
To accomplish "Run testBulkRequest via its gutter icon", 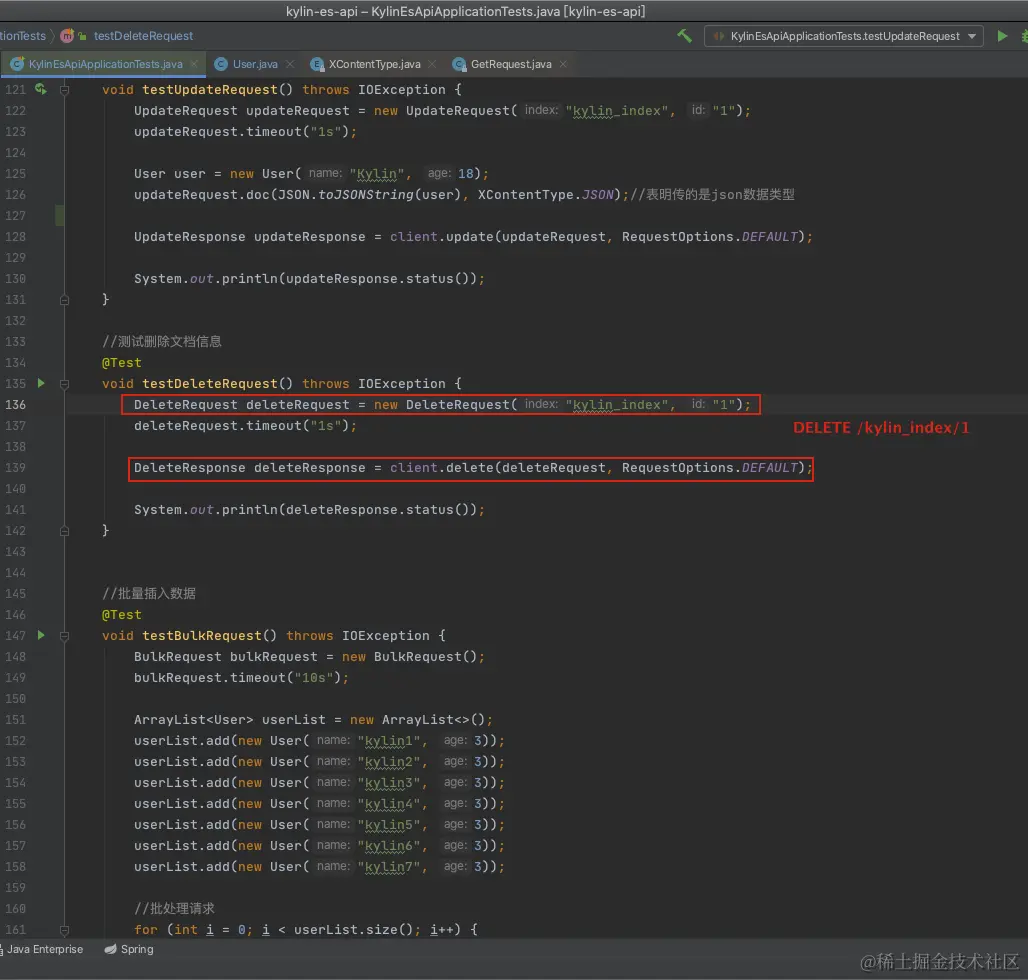I will 41,635.
